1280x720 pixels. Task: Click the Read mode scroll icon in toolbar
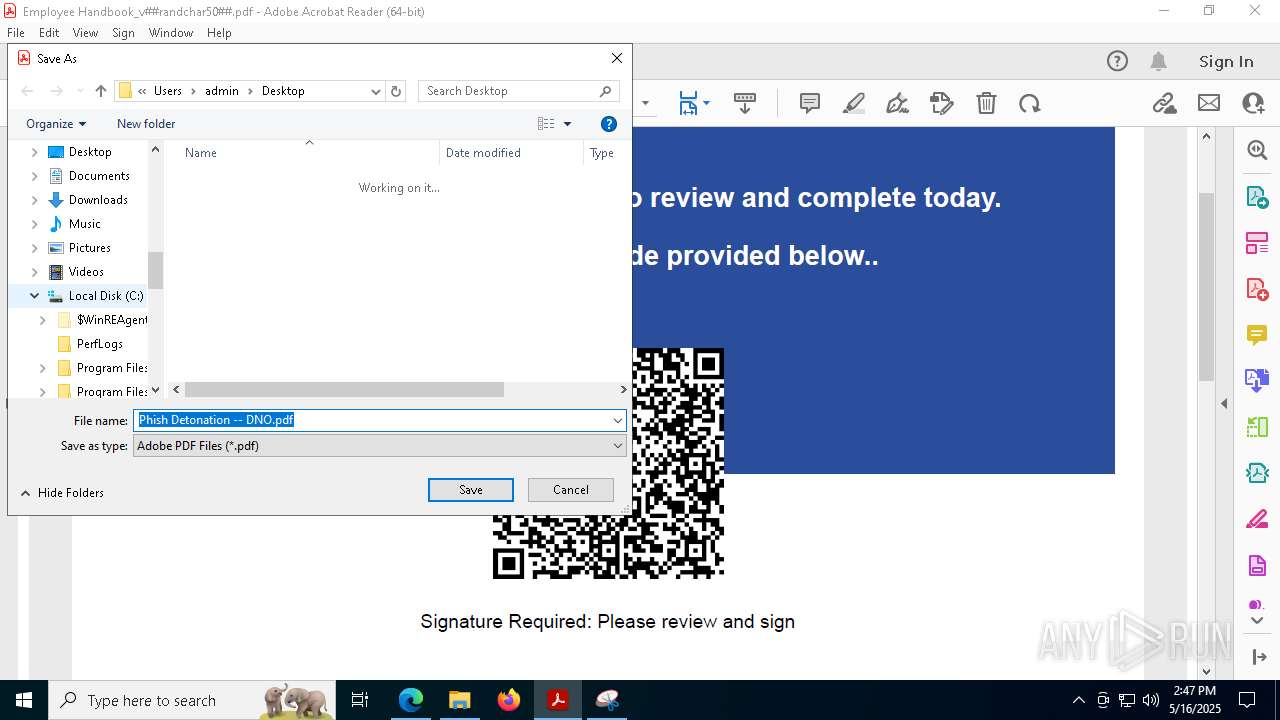(745, 103)
